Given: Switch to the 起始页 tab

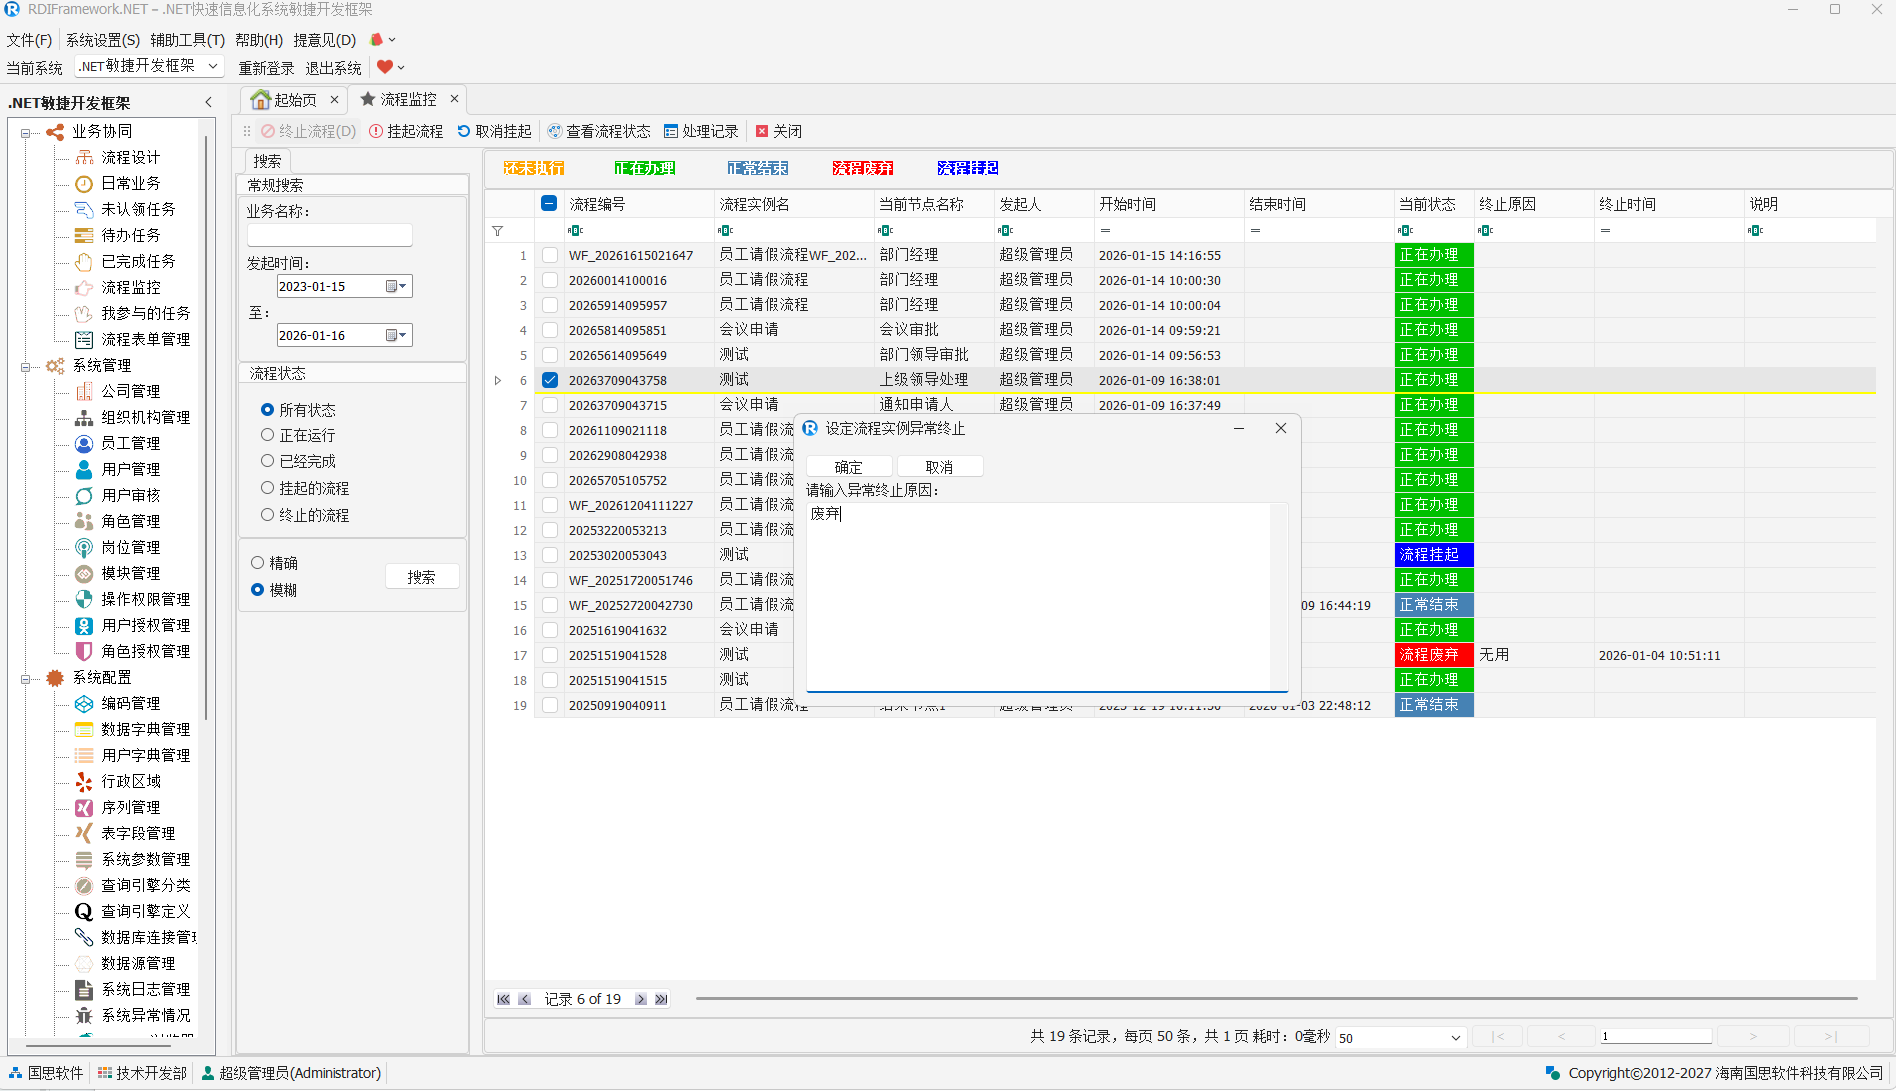Looking at the screenshot, I should point(295,100).
